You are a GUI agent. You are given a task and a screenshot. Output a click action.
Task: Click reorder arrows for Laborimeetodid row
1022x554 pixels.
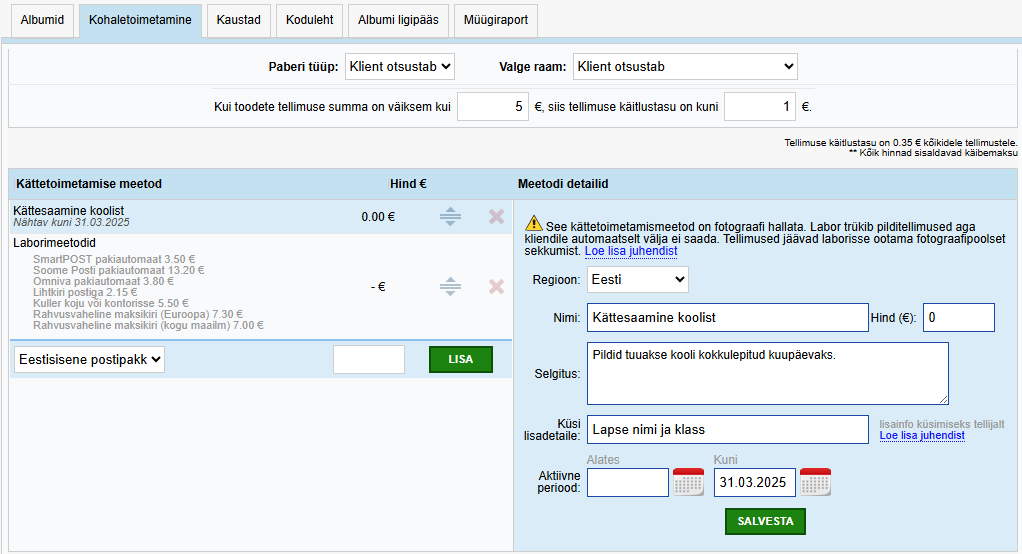[450, 287]
